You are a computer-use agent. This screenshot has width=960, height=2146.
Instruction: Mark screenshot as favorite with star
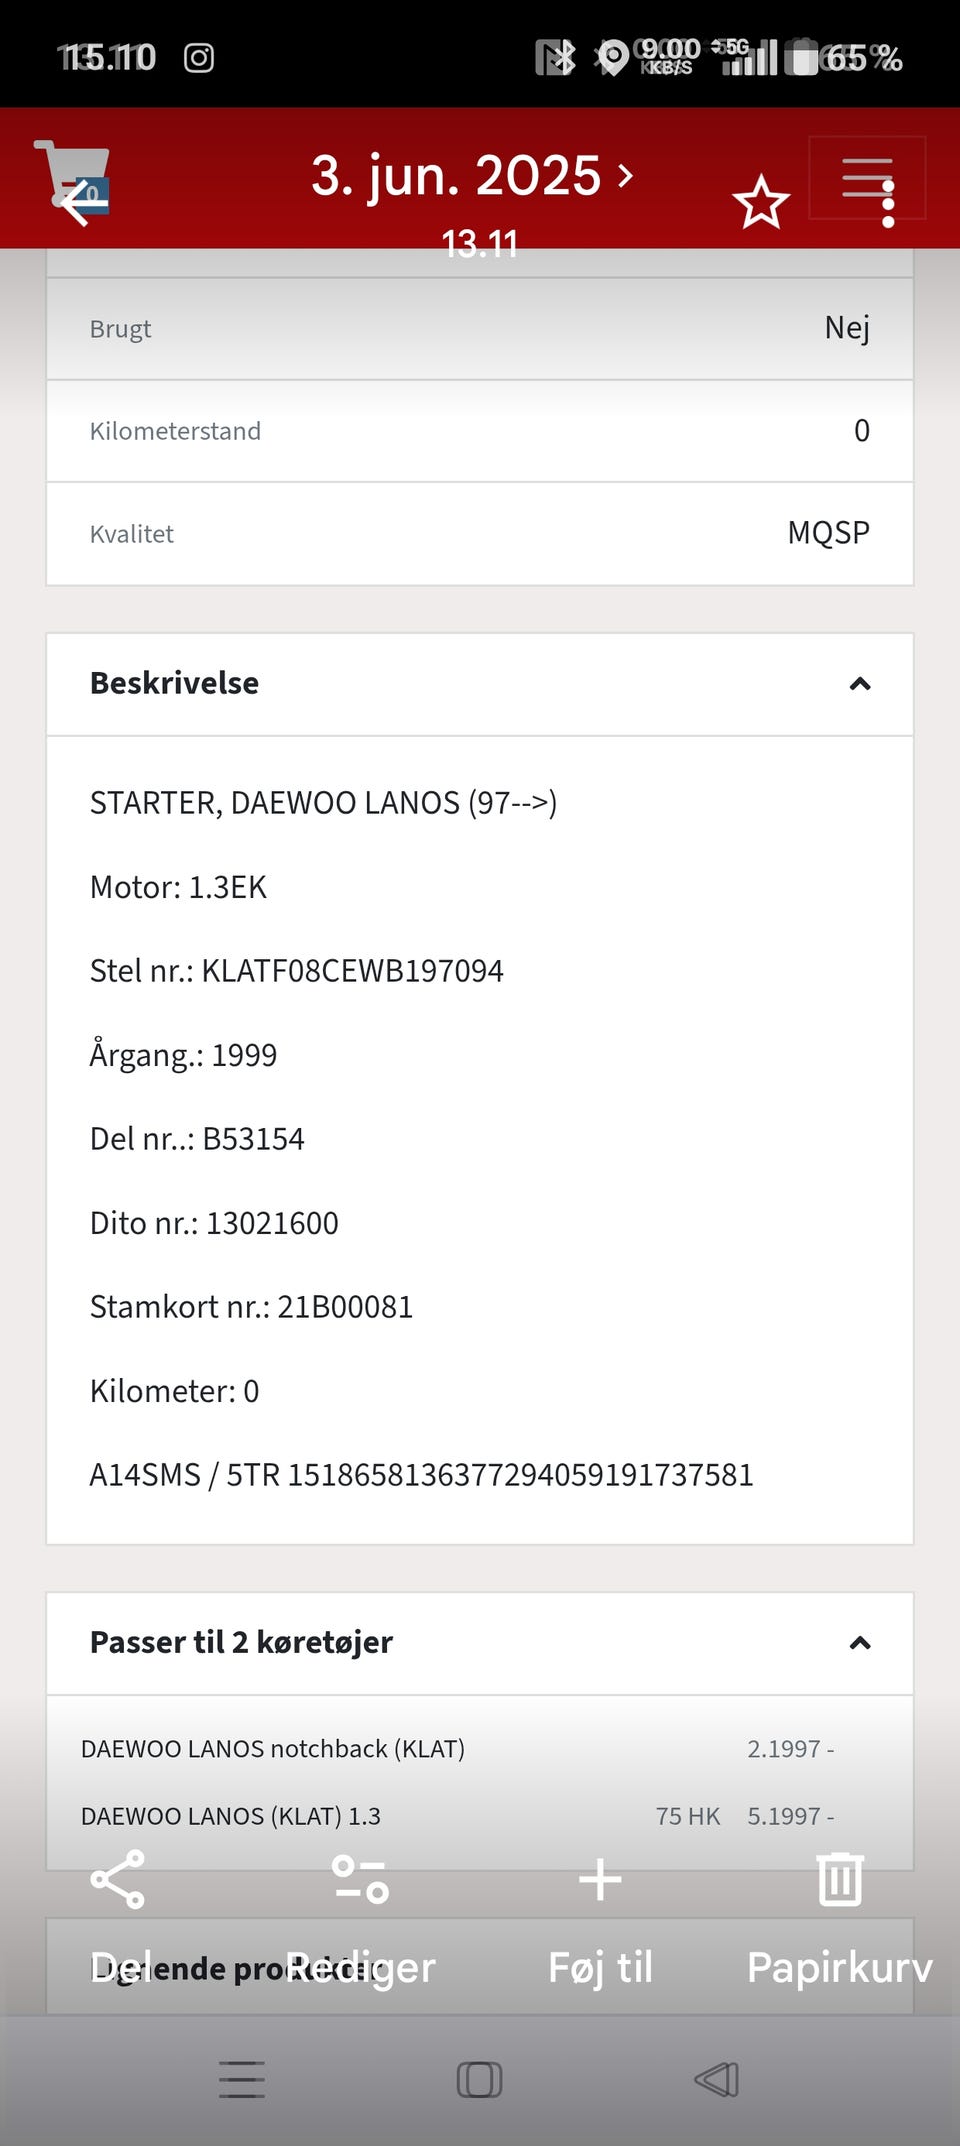coord(761,203)
